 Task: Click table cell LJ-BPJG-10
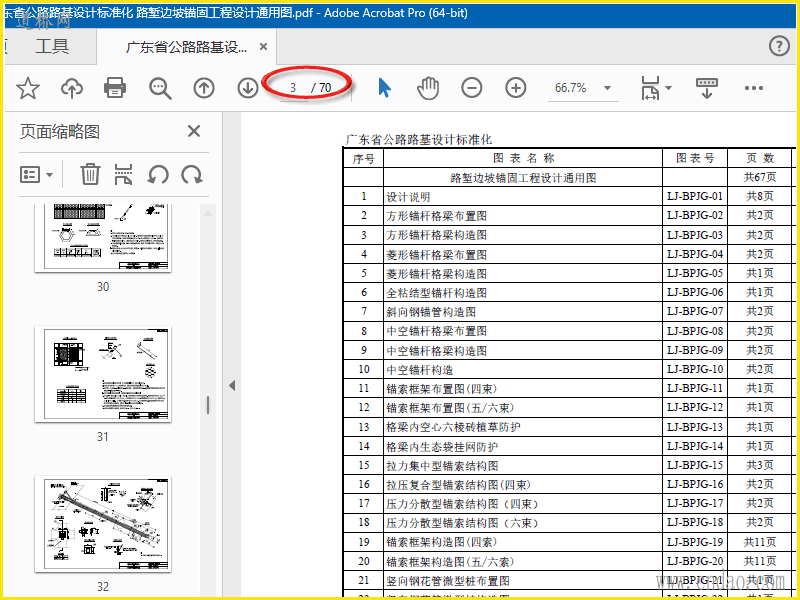(x=695, y=369)
